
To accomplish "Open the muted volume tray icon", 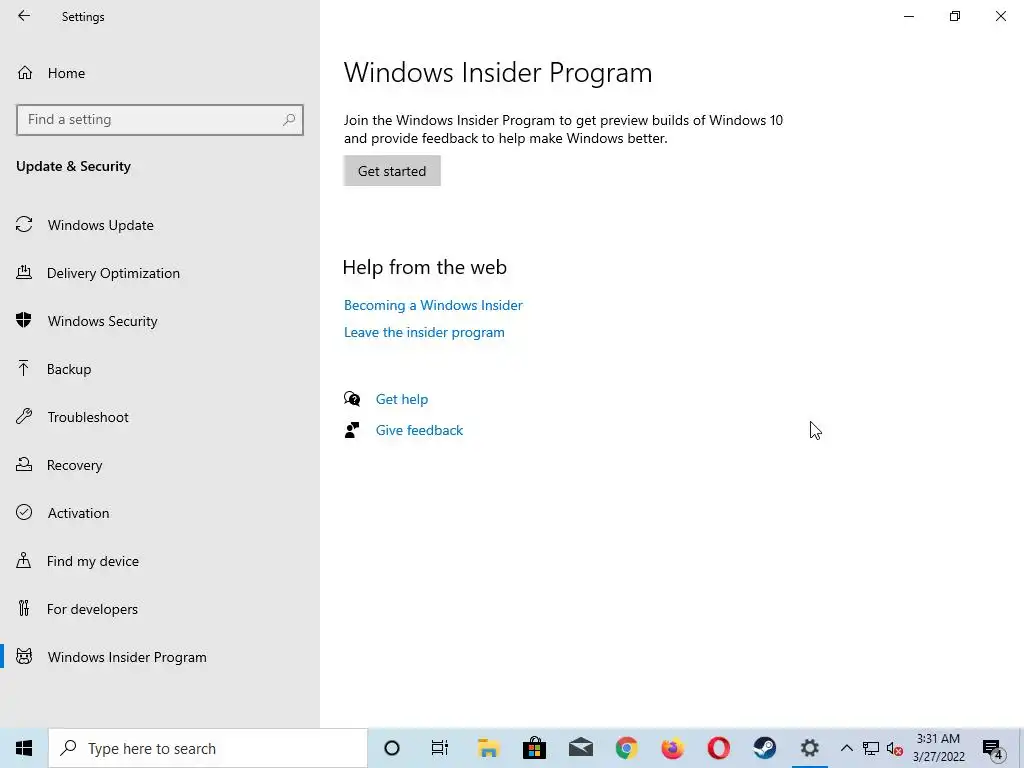I will point(894,749).
